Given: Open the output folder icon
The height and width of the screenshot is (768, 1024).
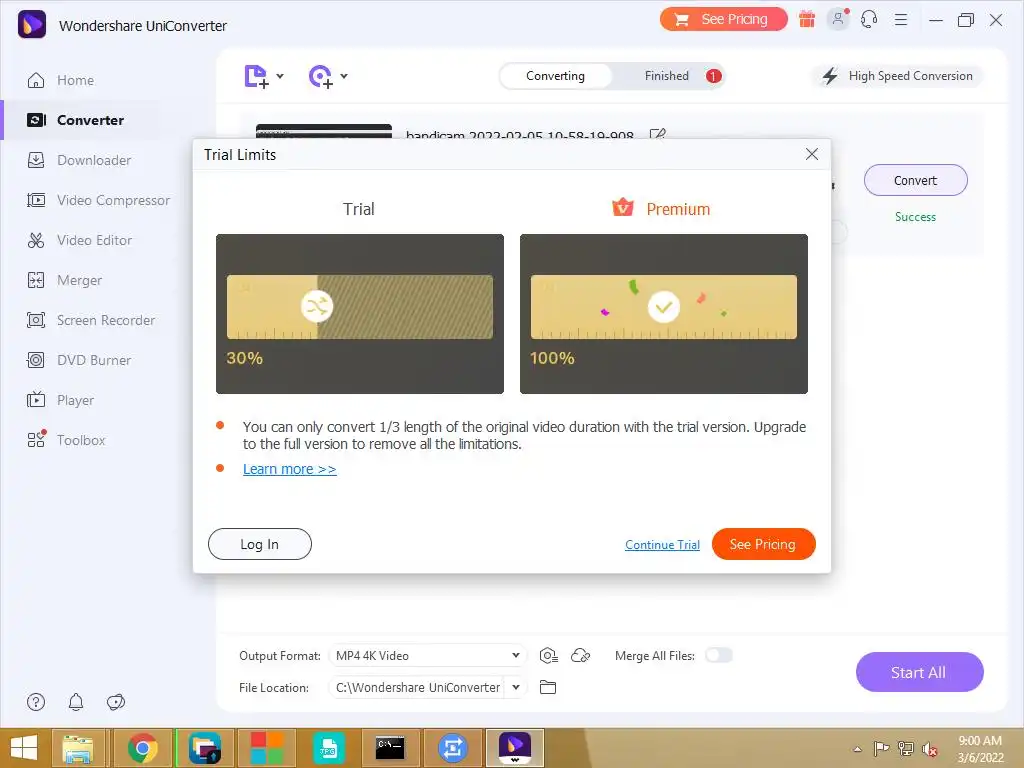Looking at the screenshot, I should [548, 687].
